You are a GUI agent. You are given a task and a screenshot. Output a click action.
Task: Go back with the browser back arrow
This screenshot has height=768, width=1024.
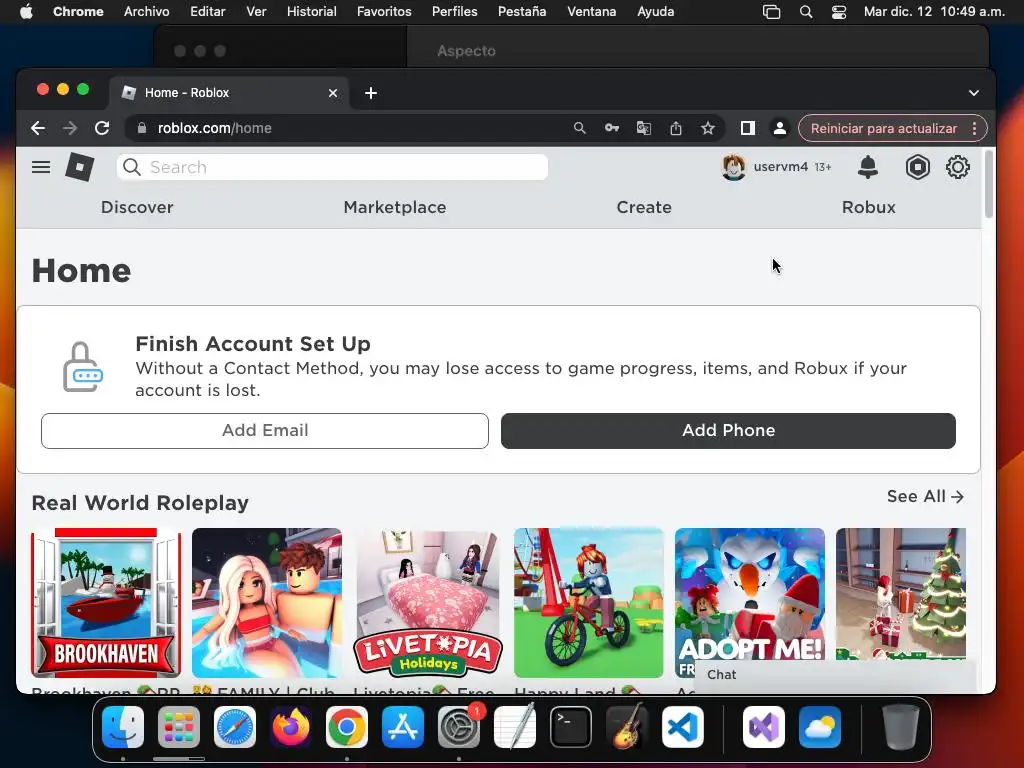pos(38,128)
